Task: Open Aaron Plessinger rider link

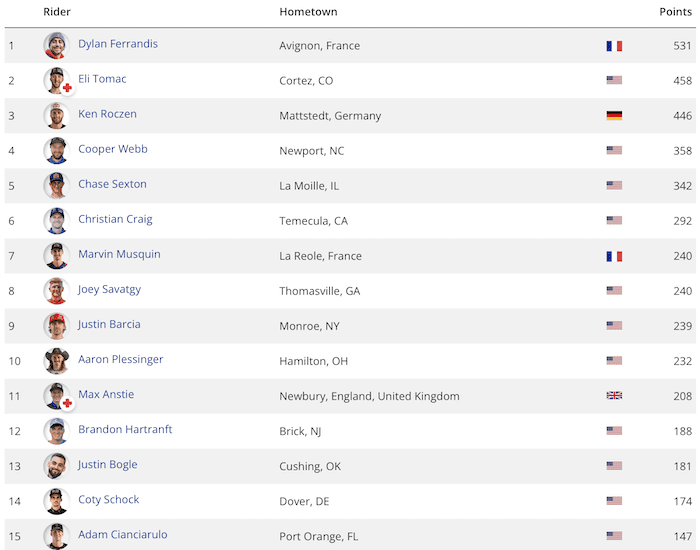Action: 121,359
